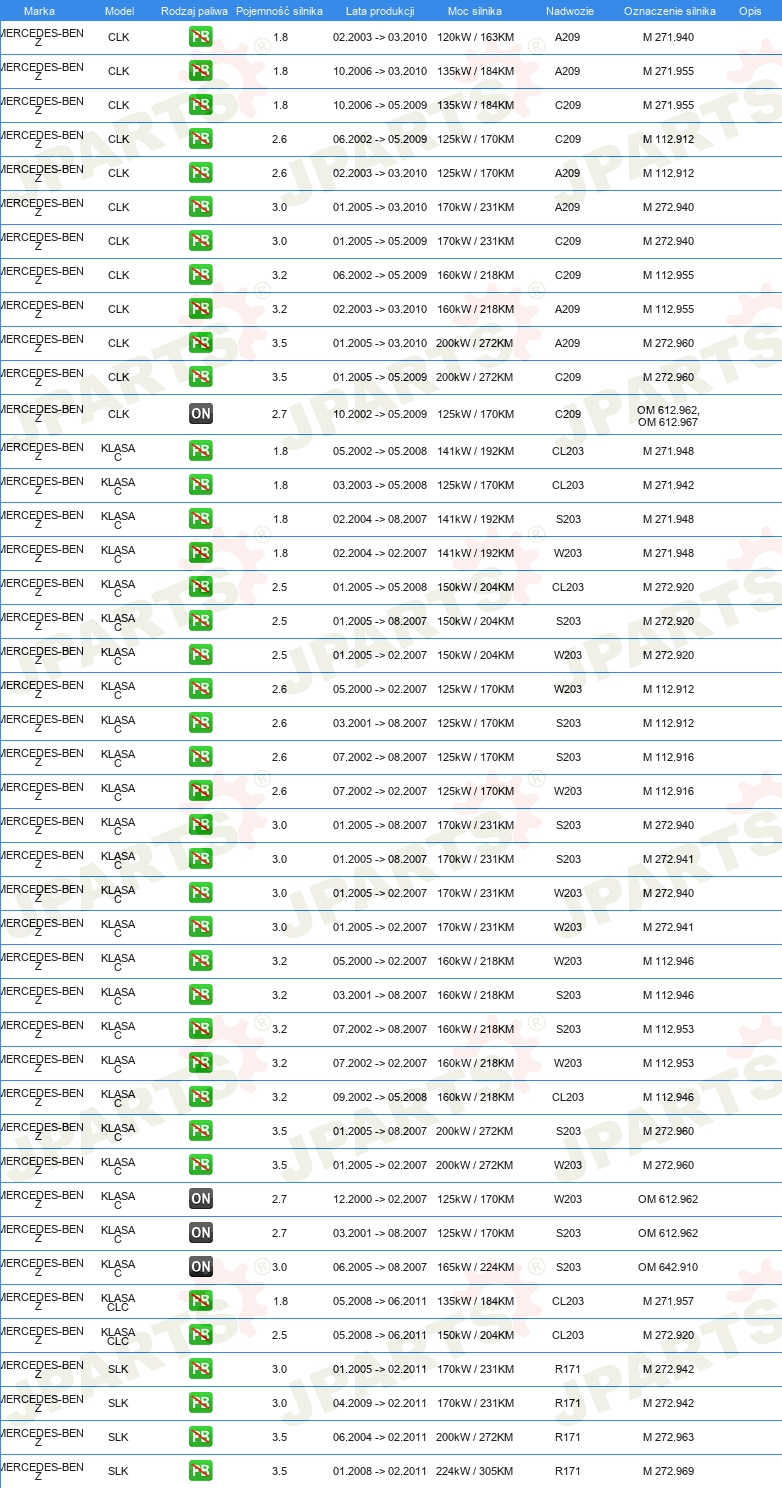This screenshot has height=1488, width=782.
Task: Click the PB icon in the 05.2002 -> 05.2008 row
Action: click(x=201, y=451)
